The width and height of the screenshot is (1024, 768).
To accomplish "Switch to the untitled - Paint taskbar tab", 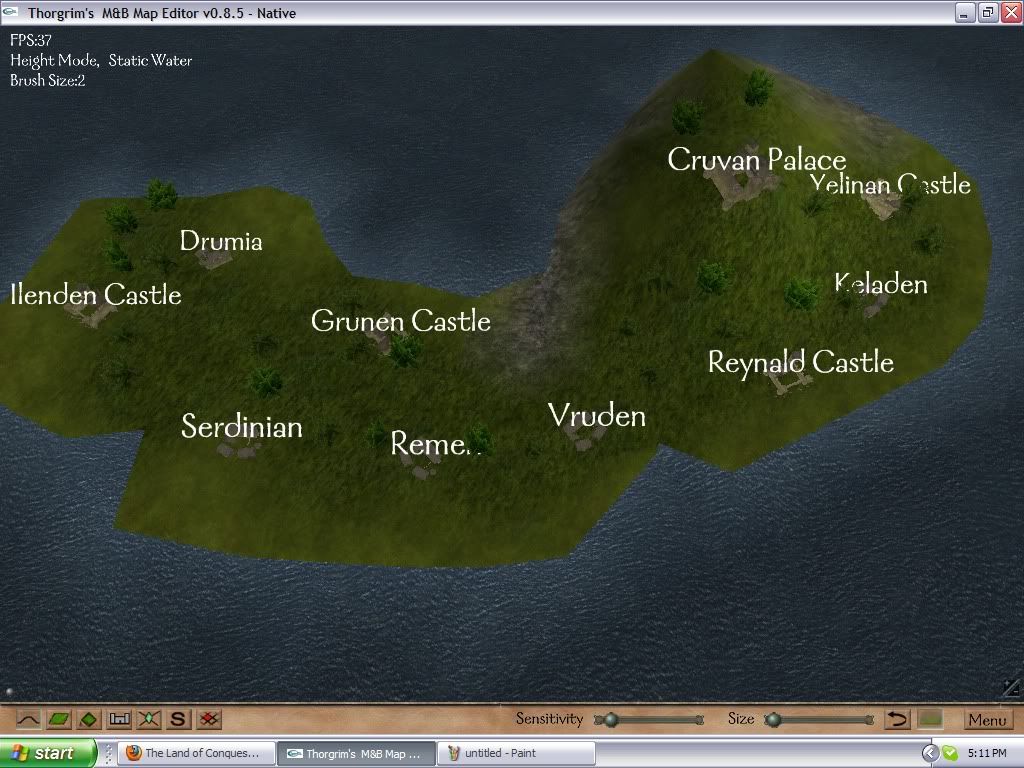I will pyautogui.click(x=516, y=752).
